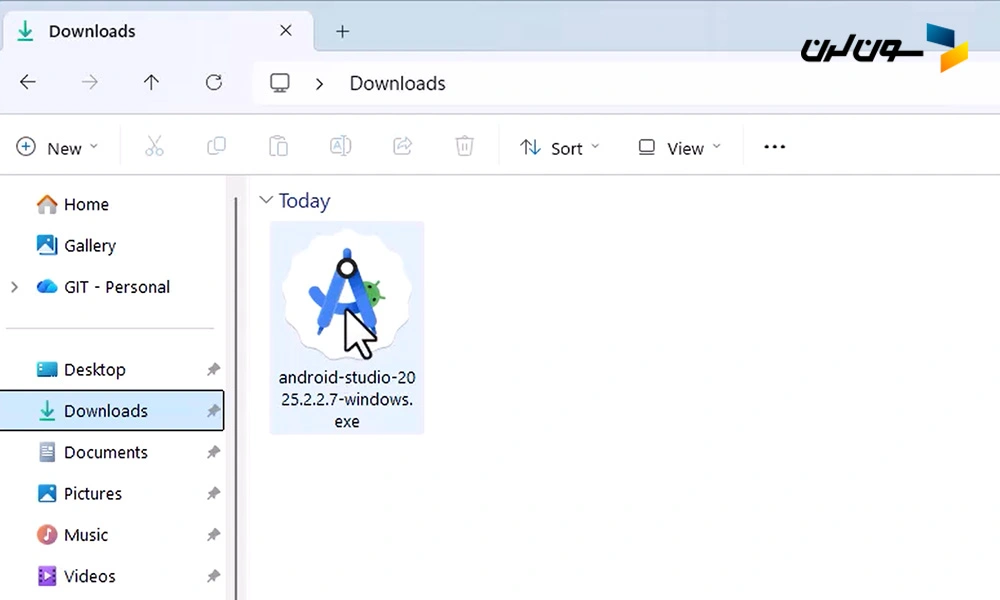Click the Rename icon in toolbar

click(340, 147)
